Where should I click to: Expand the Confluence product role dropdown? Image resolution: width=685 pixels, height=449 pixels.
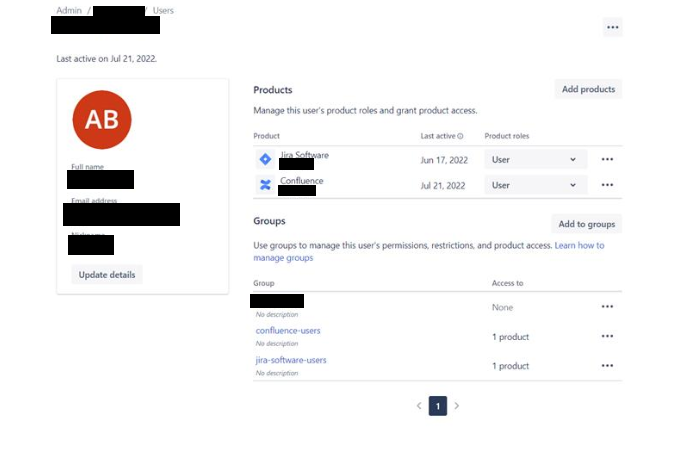tap(535, 185)
